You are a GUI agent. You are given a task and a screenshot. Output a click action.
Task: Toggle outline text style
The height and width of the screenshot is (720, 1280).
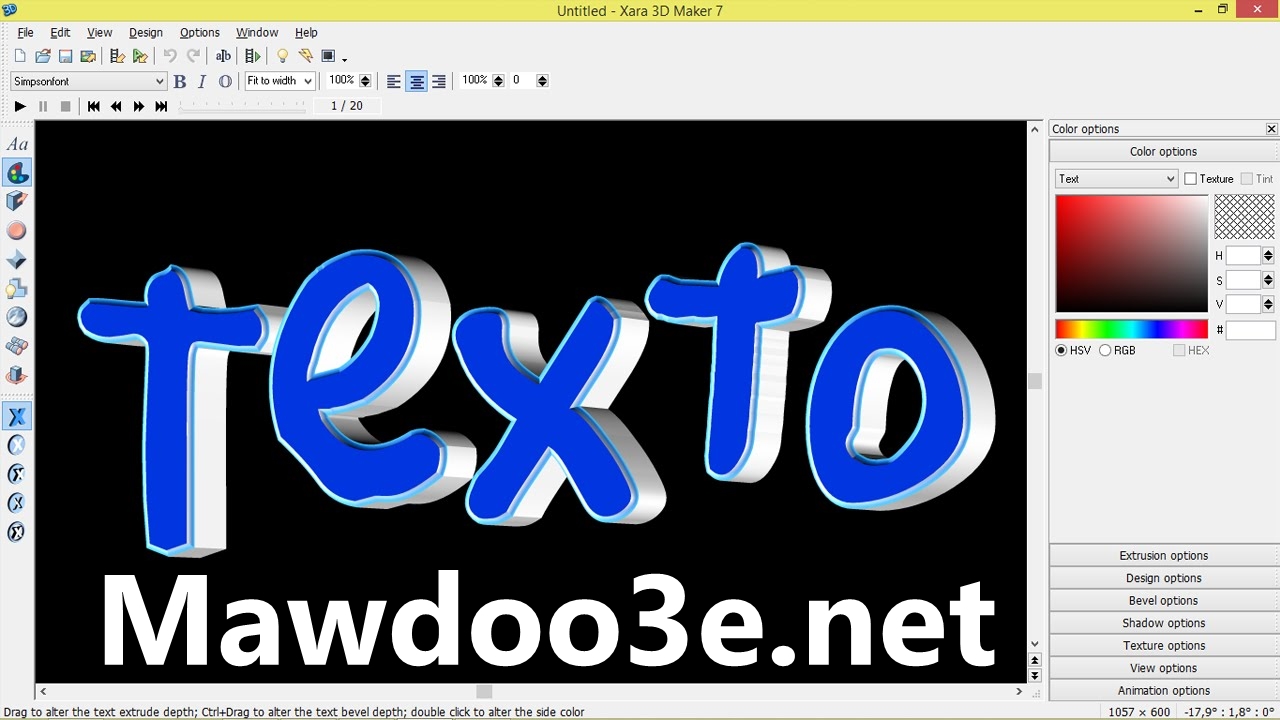225,81
